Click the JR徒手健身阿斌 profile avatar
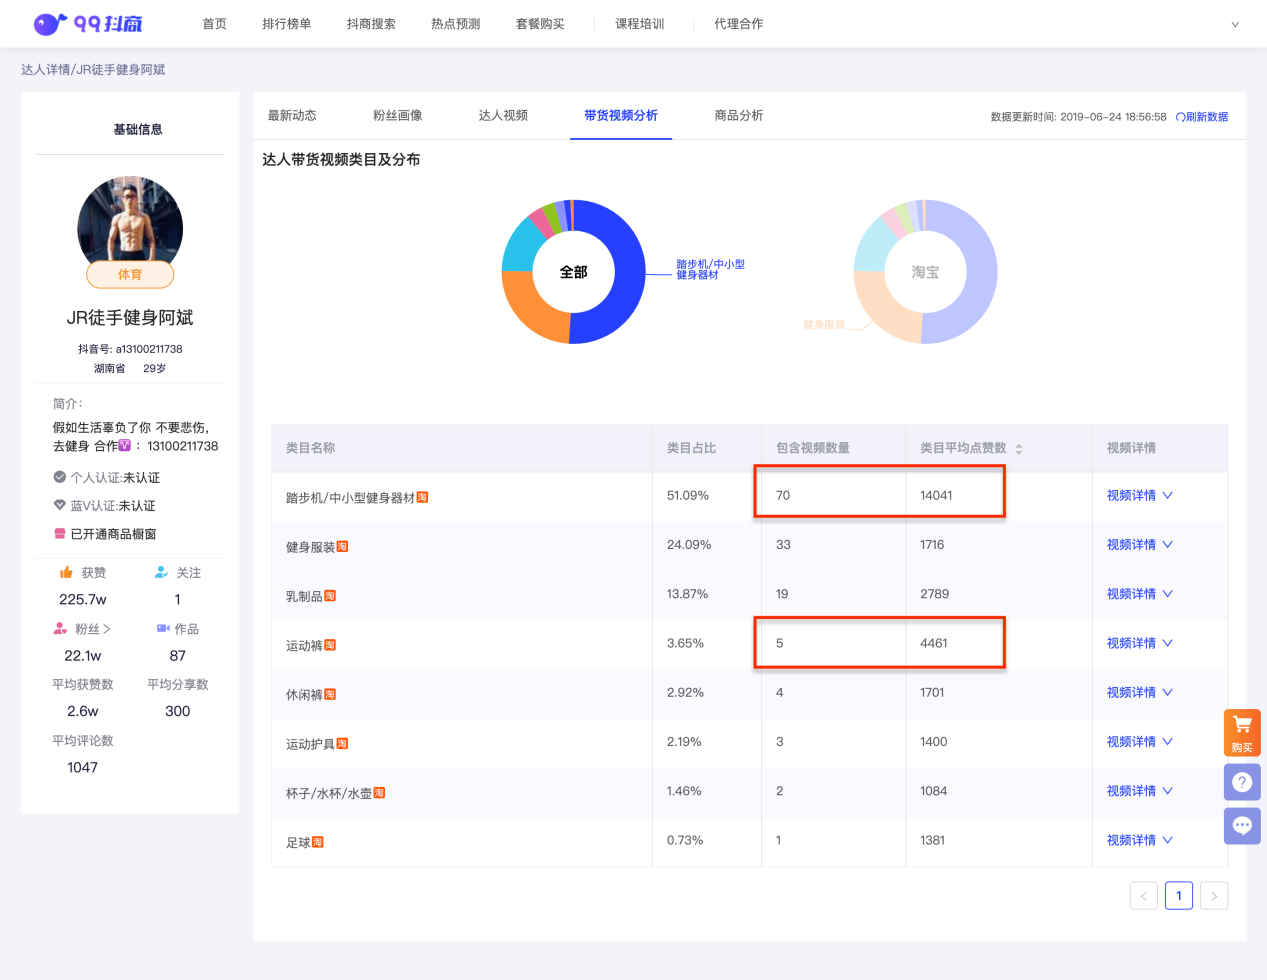The height and width of the screenshot is (980, 1267). point(130,228)
